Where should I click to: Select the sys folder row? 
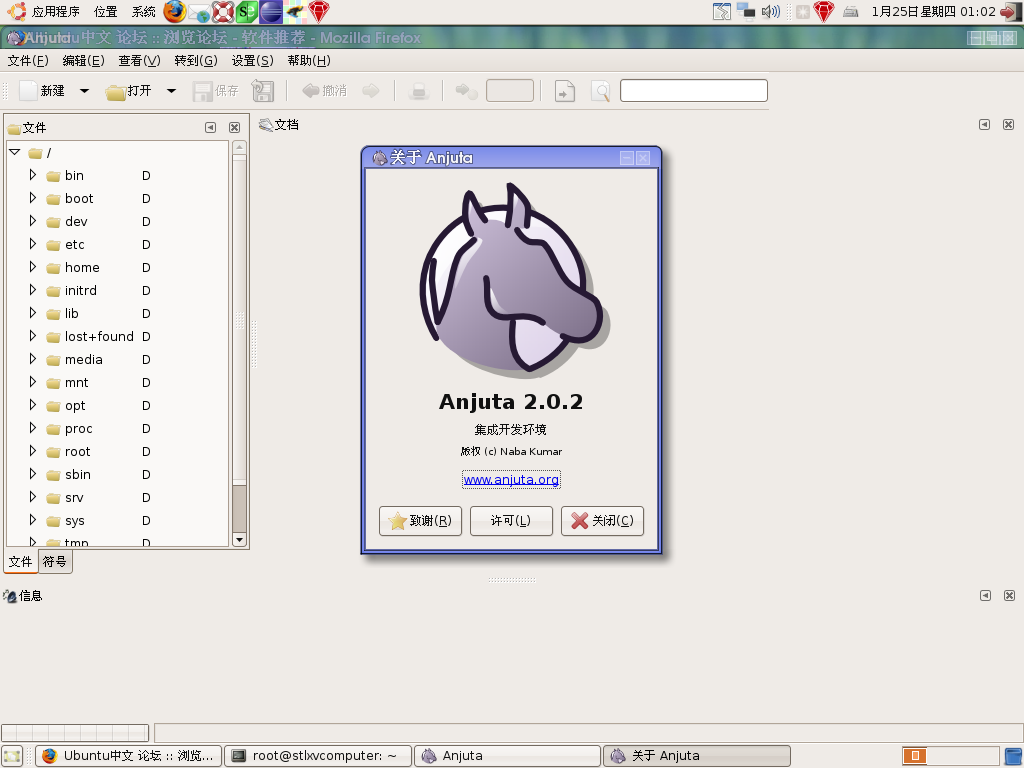coord(118,520)
